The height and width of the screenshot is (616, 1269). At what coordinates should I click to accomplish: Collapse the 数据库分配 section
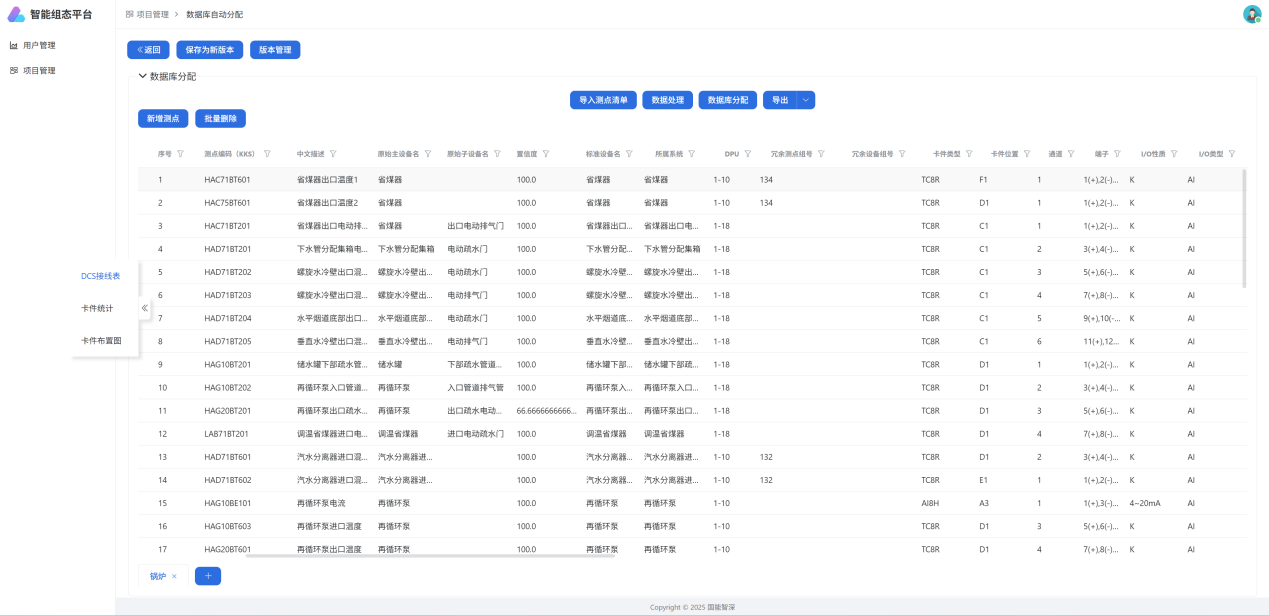(x=142, y=76)
